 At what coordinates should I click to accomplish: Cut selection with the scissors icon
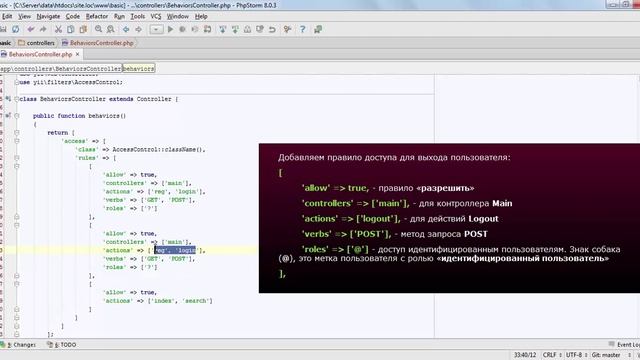coord(58,29)
